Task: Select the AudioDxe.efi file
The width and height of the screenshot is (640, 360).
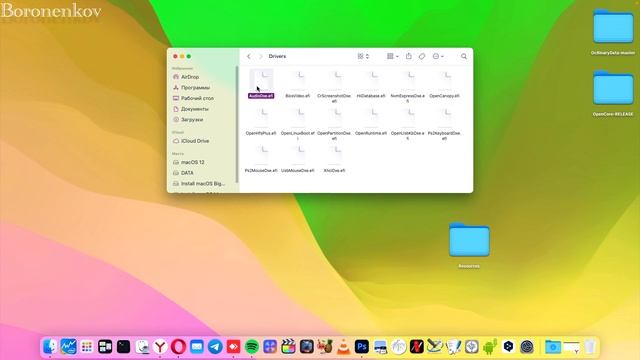Action: point(261,84)
